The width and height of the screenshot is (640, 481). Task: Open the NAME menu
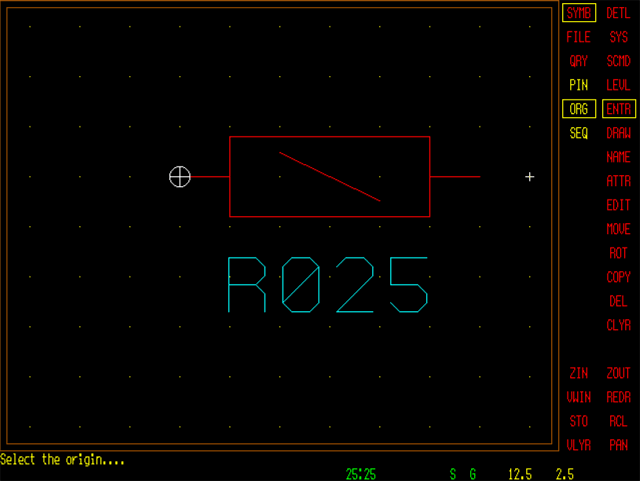pos(618,157)
